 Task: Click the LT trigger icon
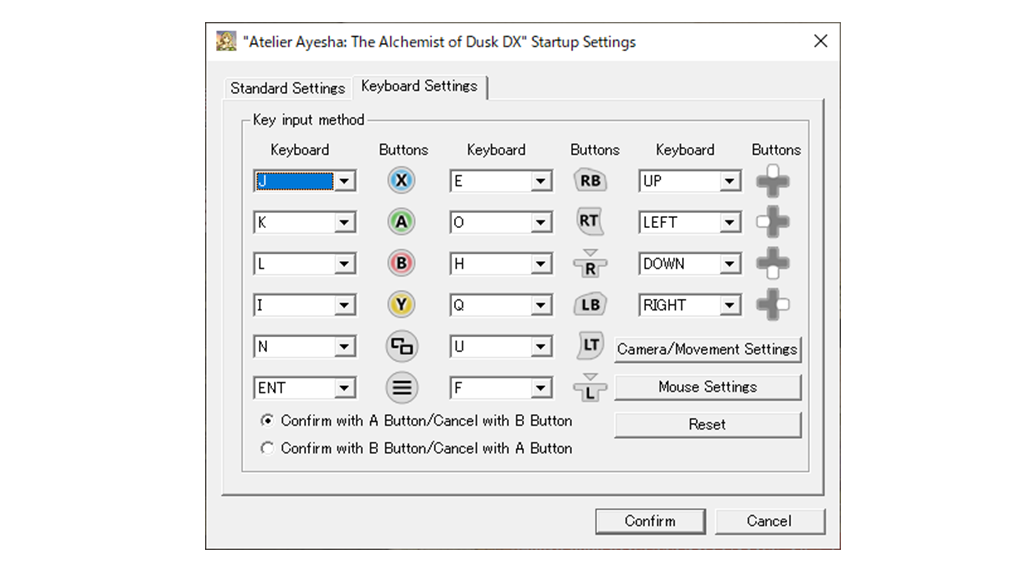click(590, 345)
